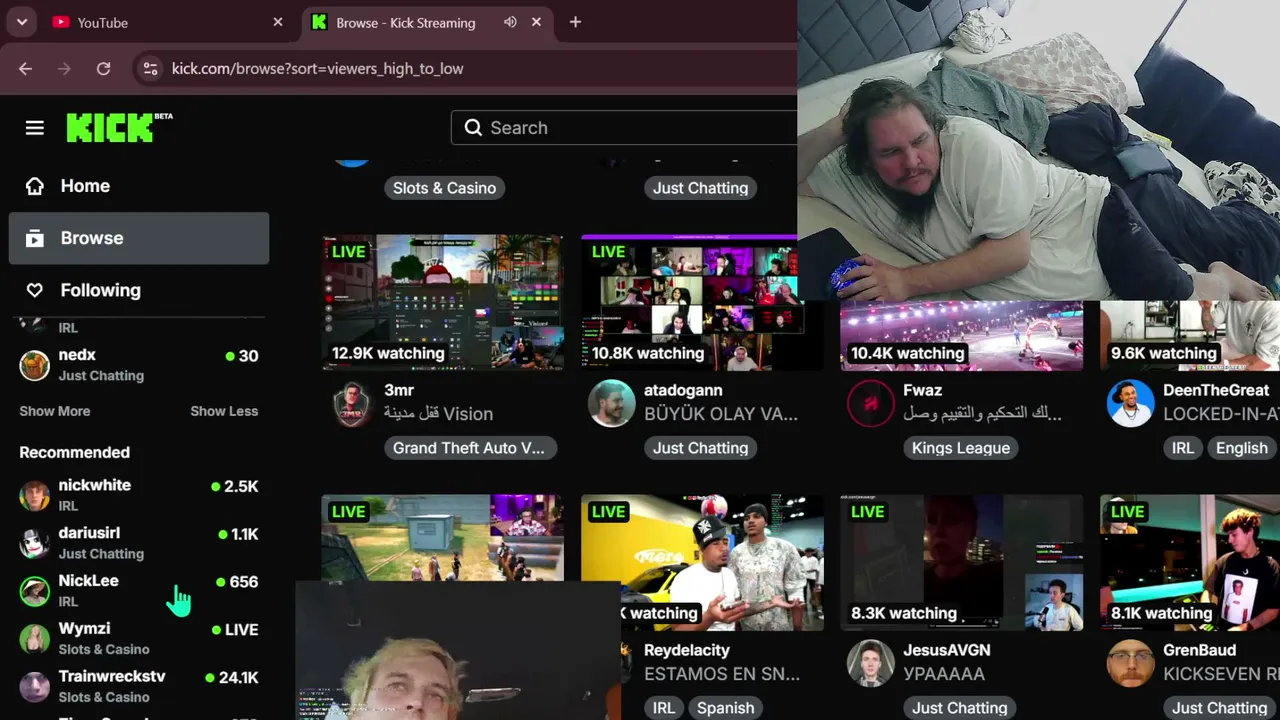Screen dimensions: 1280x720
Task: Click Just Chatting tag under GrenBaud
Action: point(1220,708)
